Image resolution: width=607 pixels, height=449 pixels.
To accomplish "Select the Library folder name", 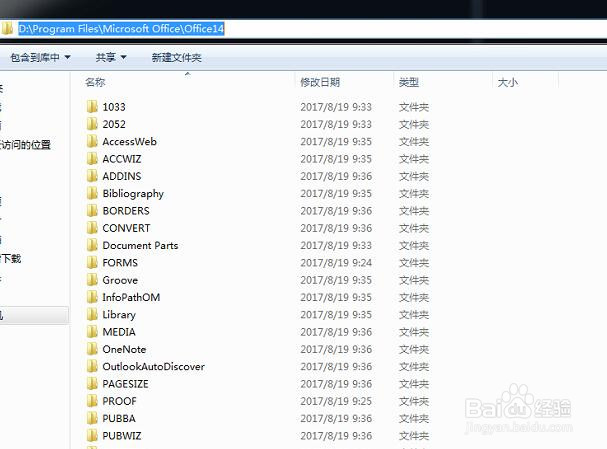I will point(119,315).
